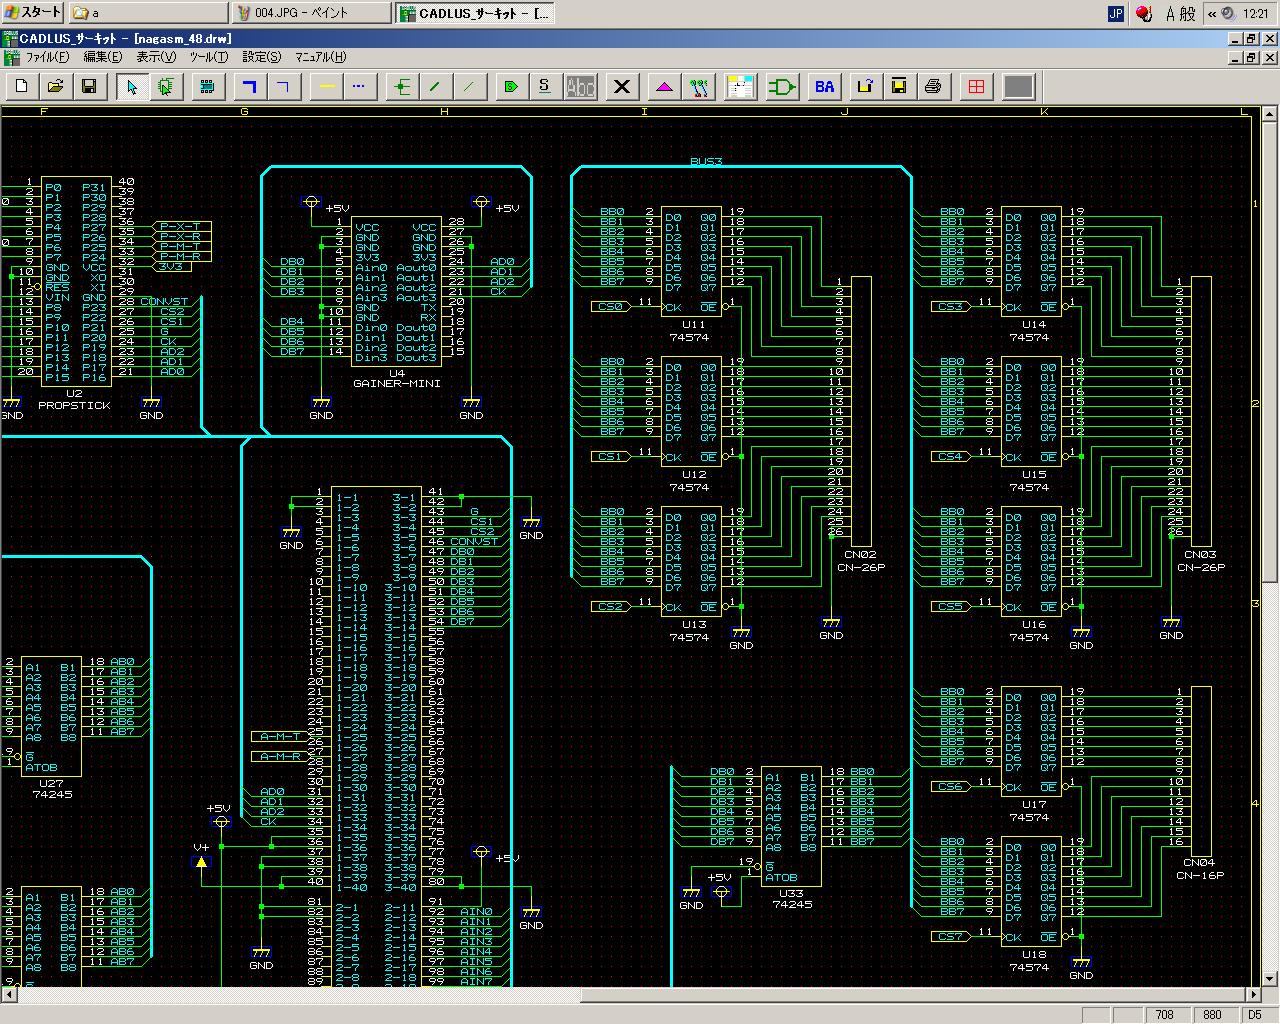Choose the thick blue bus wire tool
1280x1024 pixels.
click(250, 87)
